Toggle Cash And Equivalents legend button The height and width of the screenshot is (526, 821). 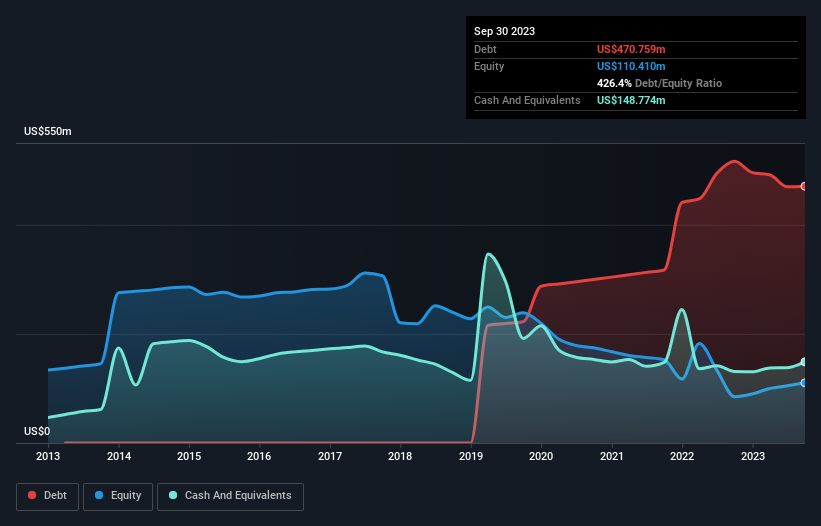pos(230,496)
